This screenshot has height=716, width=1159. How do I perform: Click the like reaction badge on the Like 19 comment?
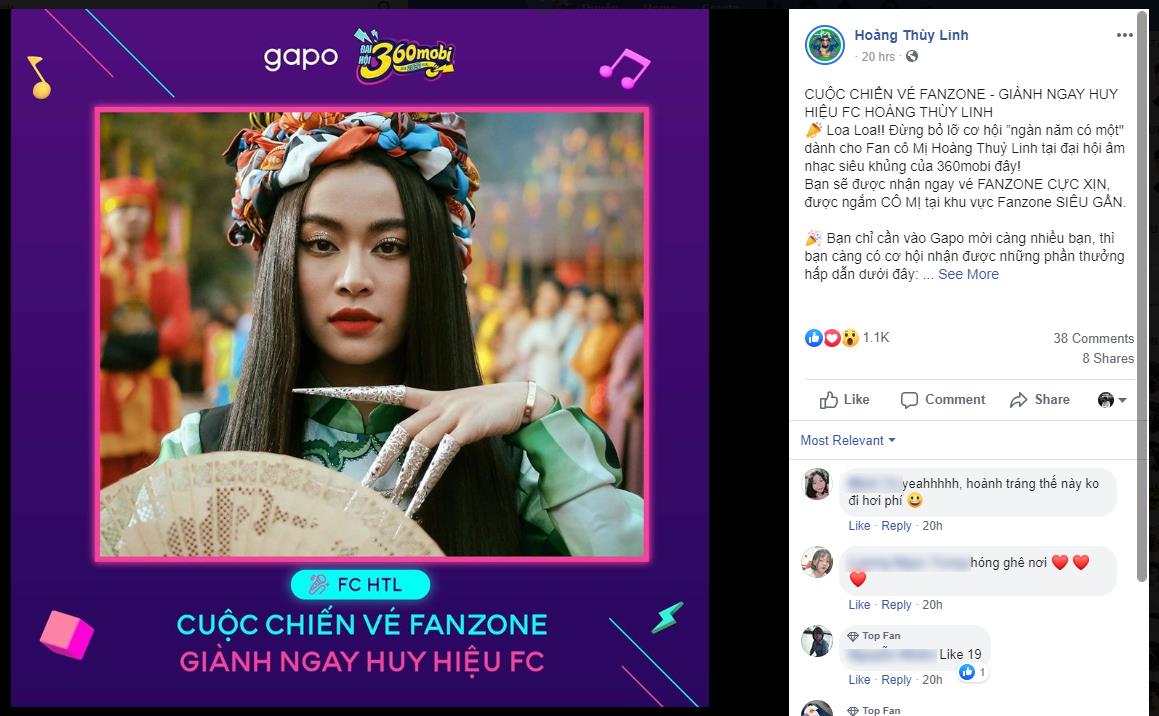[x=972, y=672]
